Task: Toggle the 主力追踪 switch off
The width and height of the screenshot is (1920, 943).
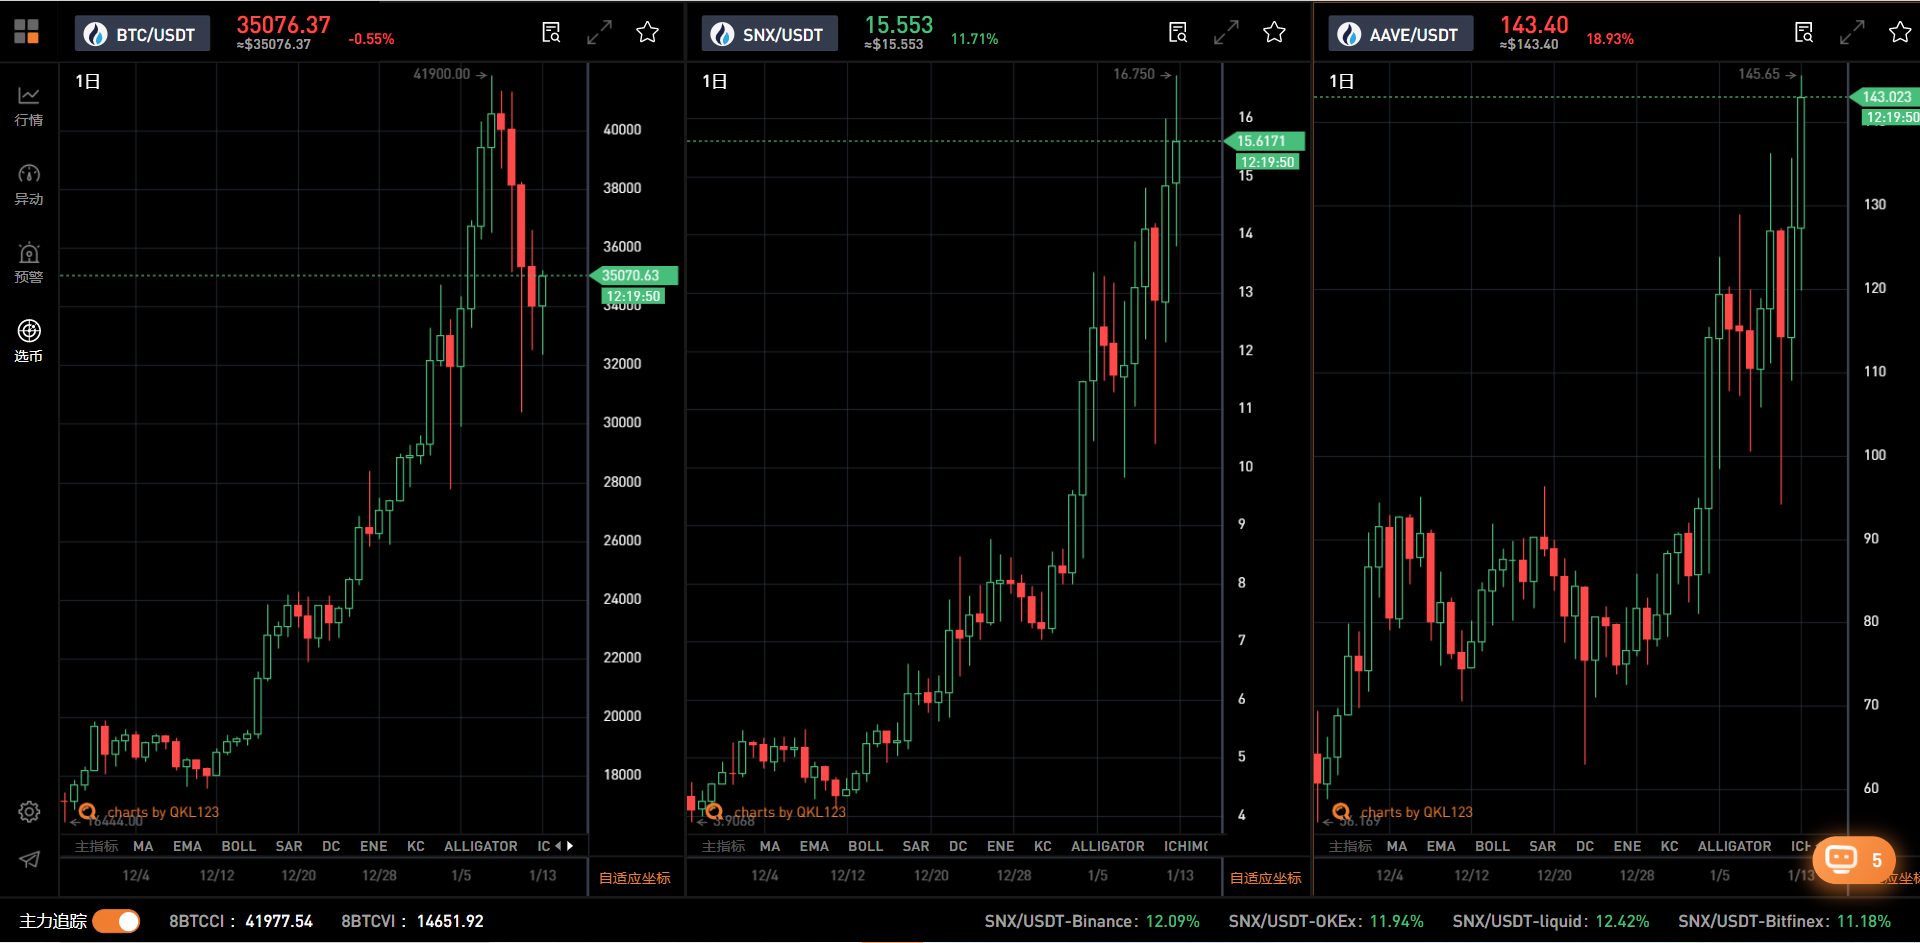Action: pyautogui.click(x=117, y=921)
